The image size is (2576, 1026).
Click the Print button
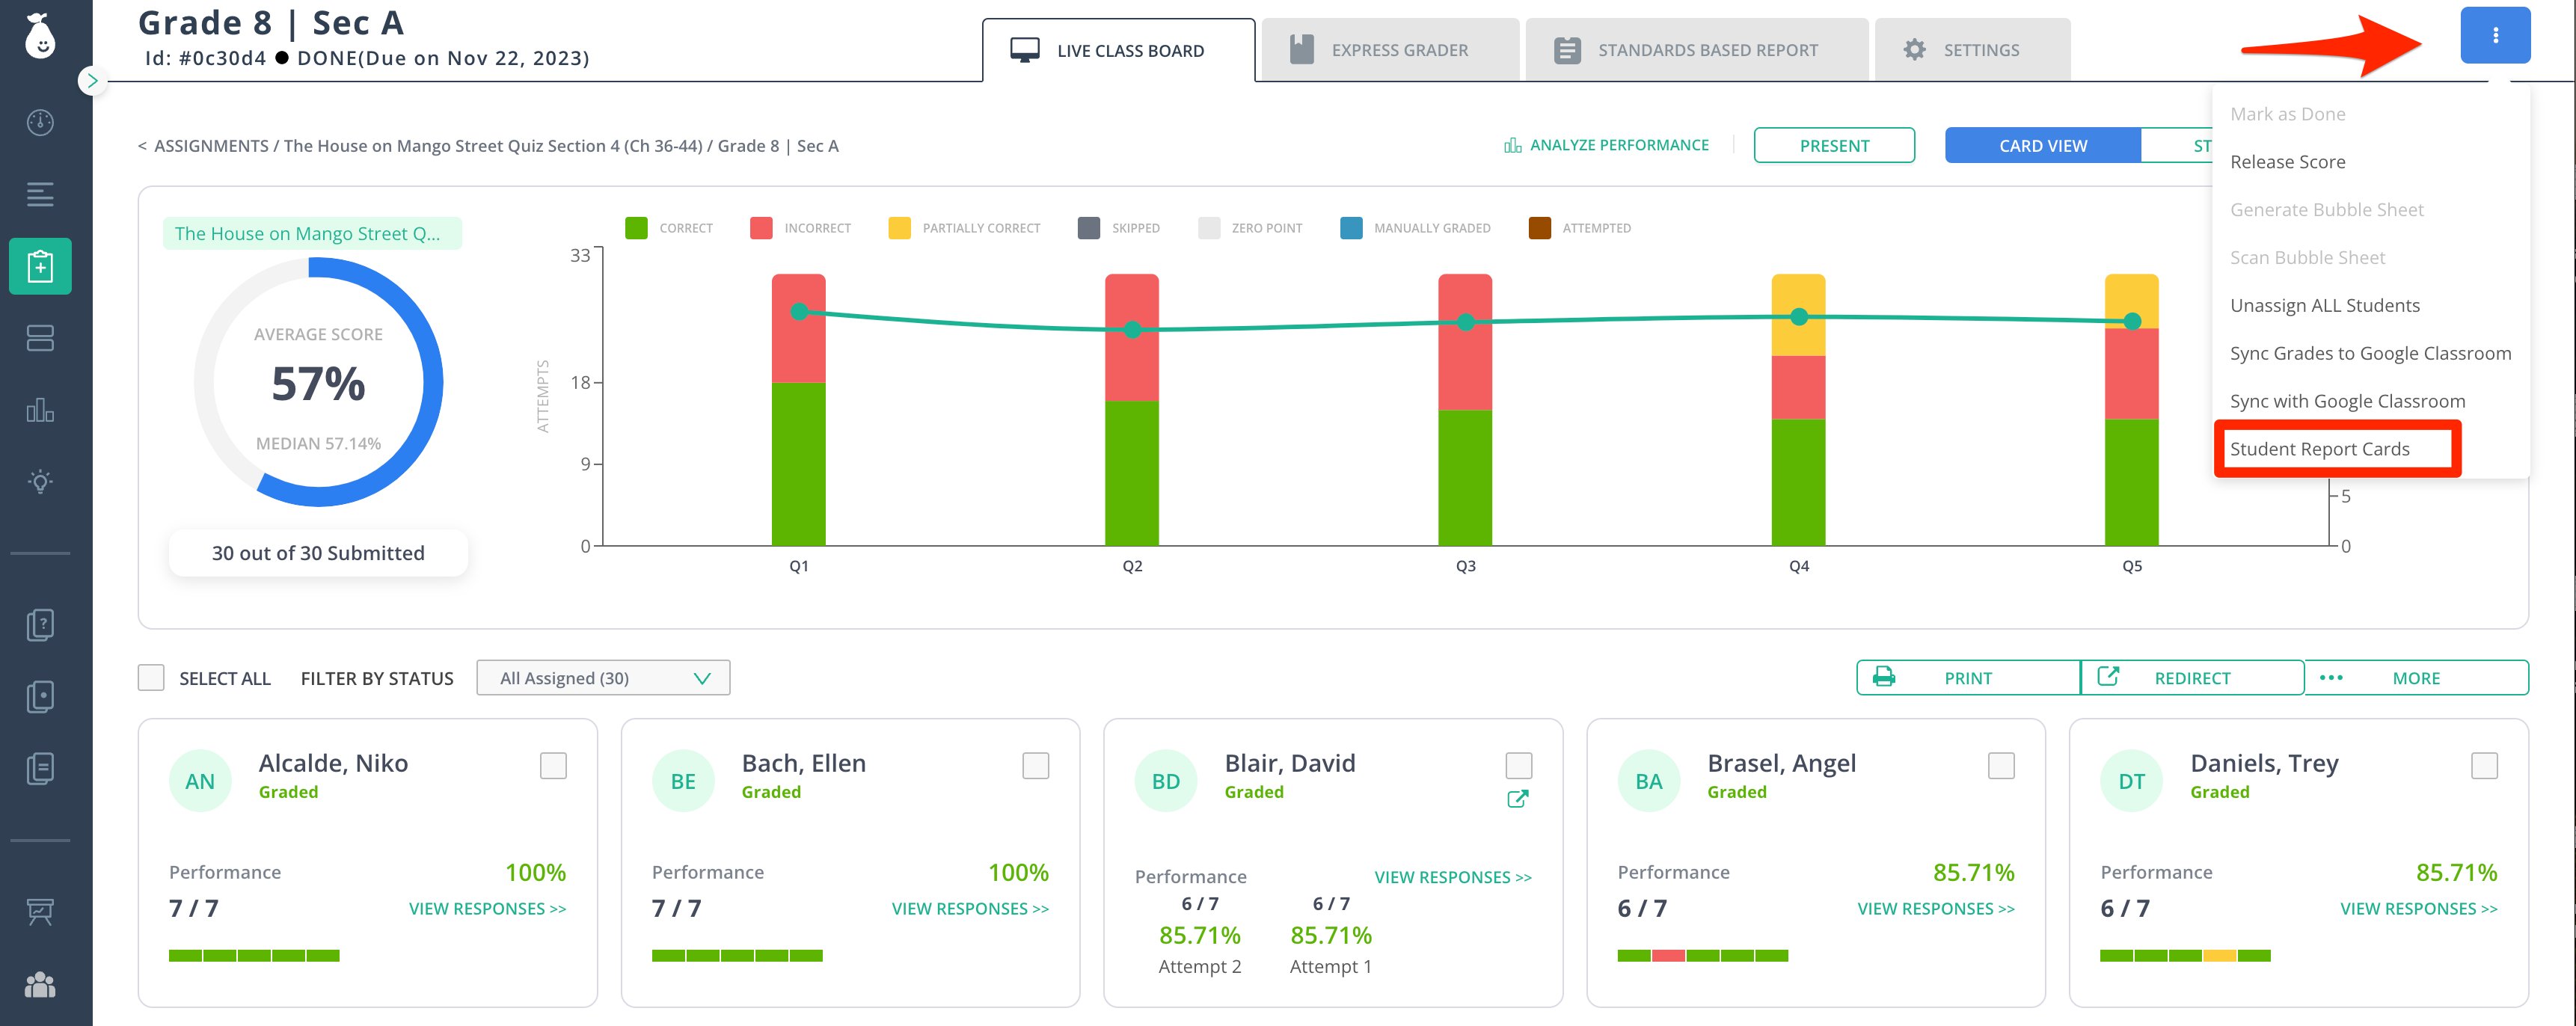pos(1968,677)
